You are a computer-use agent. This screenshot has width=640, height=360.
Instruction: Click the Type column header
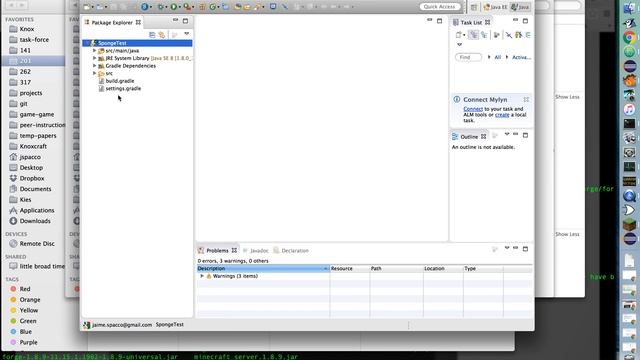pyautogui.click(x=483, y=269)
